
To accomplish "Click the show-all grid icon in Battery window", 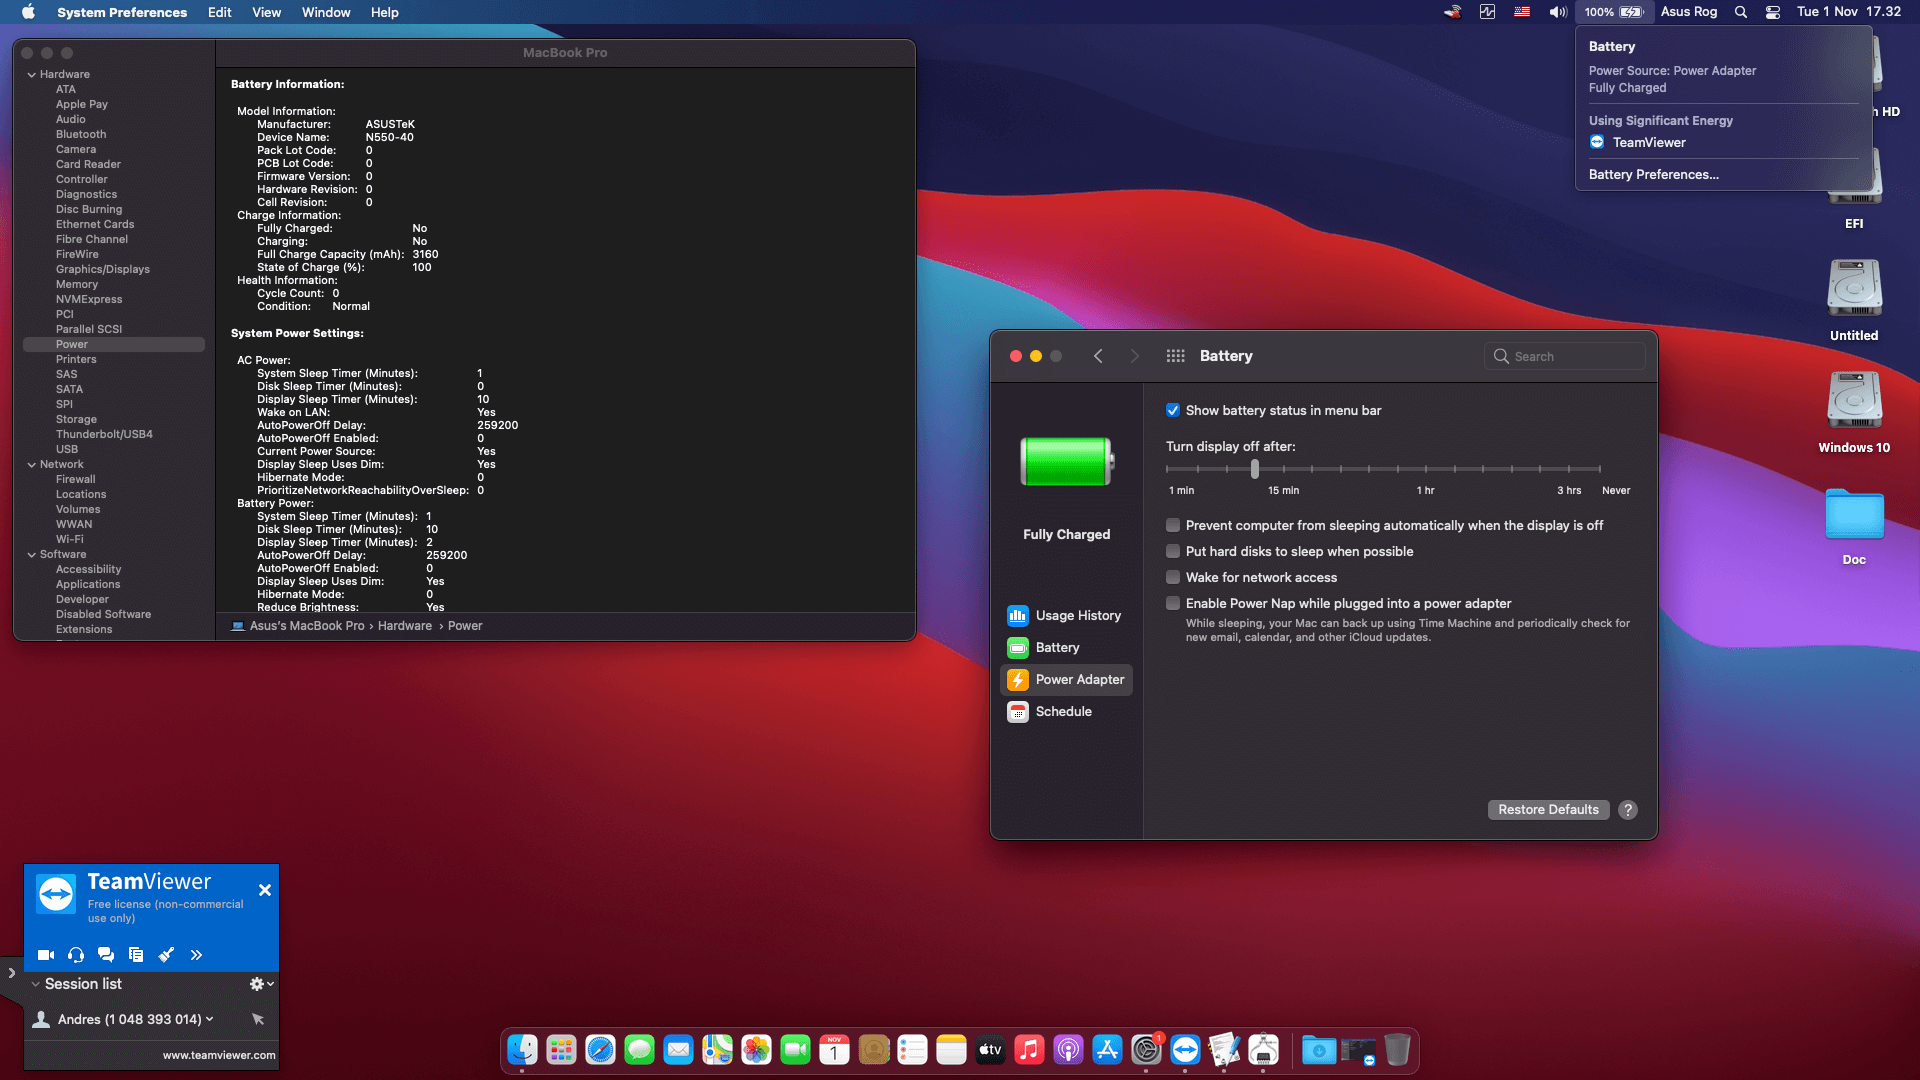I will (1175, 356).
